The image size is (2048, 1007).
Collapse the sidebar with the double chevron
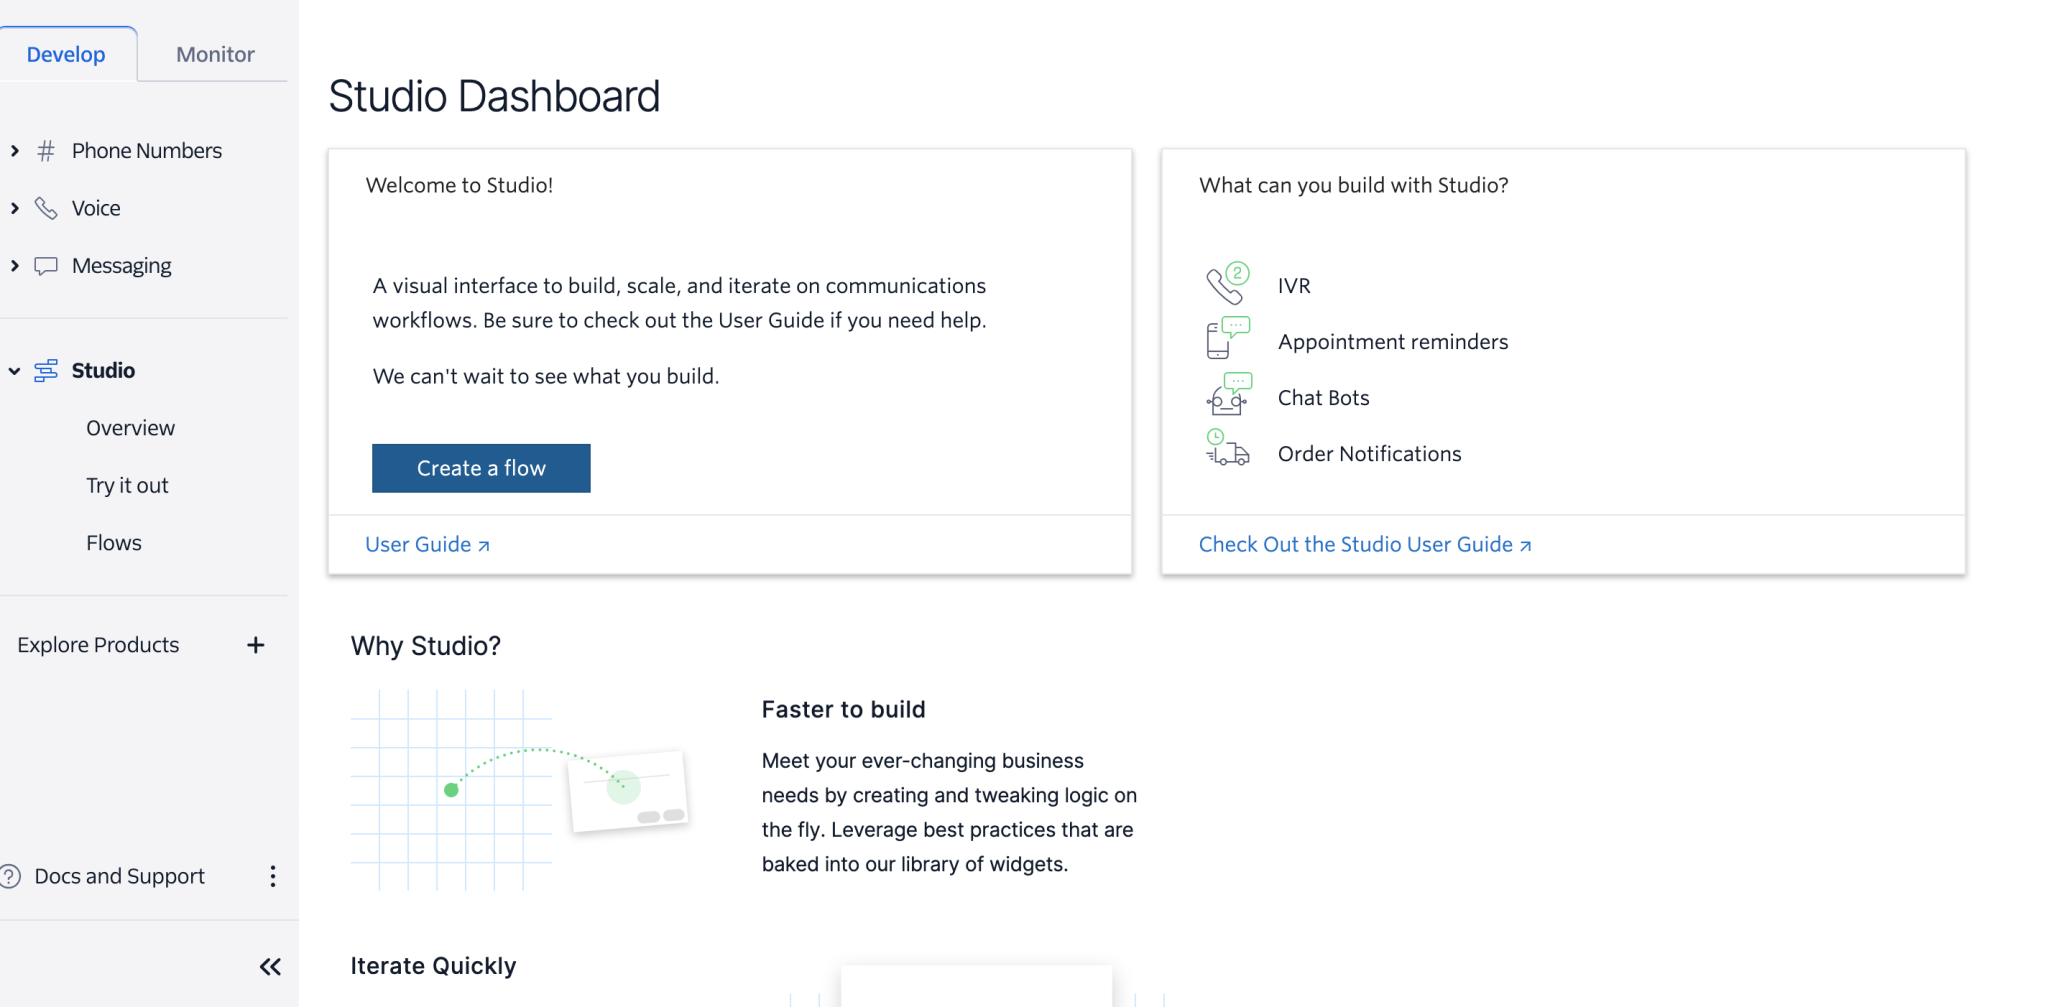pos(270,966)
